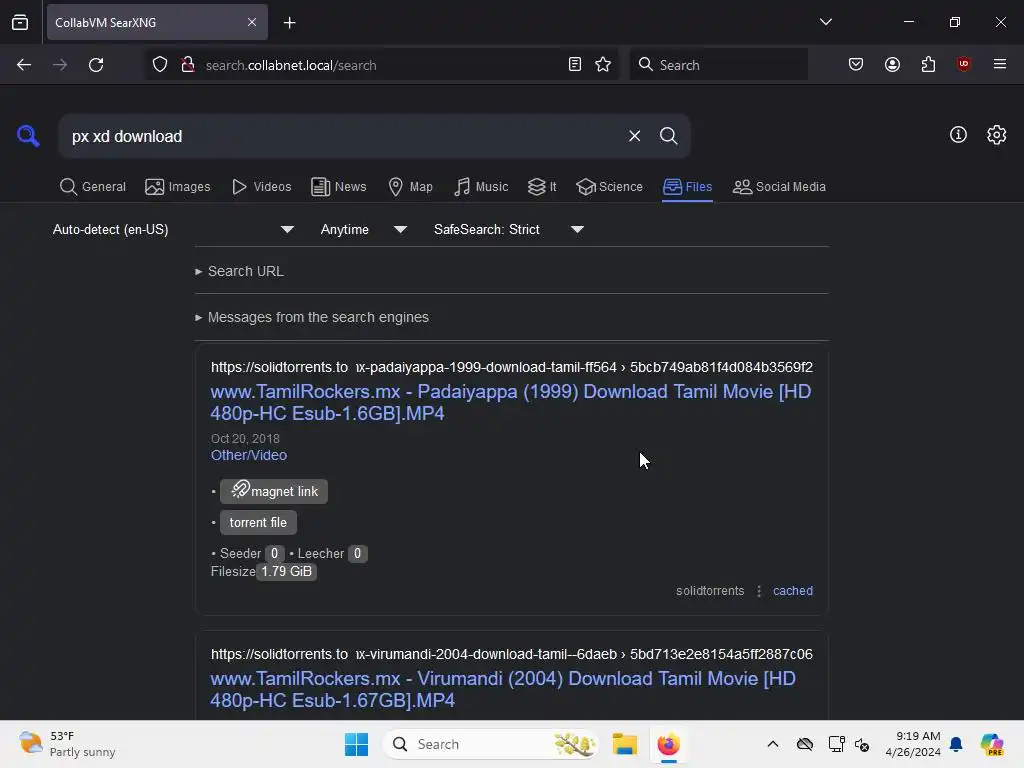Screen dimensions: 1024x768
Task: Click the solidtorrents engine label
Action: [x=710, y=590]
